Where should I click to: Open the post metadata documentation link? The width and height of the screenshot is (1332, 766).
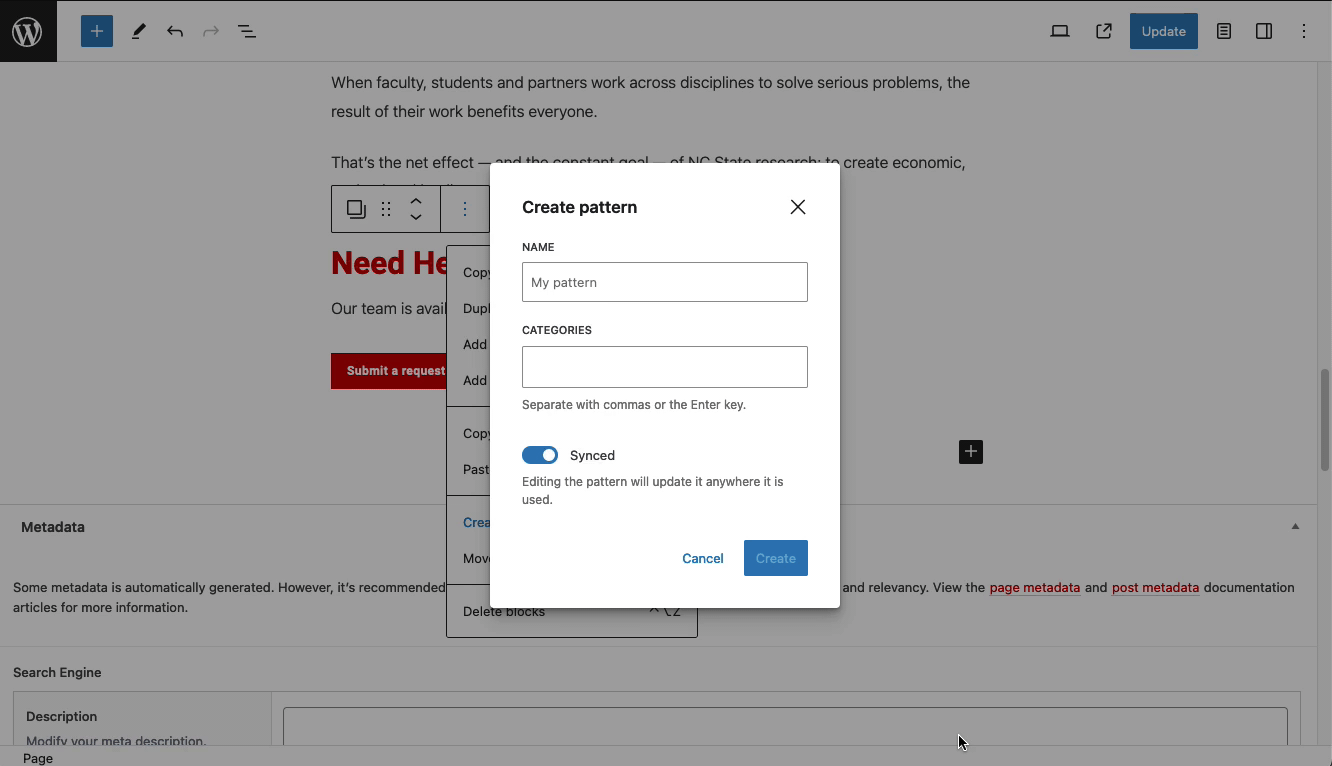(x=1155, y=588)
